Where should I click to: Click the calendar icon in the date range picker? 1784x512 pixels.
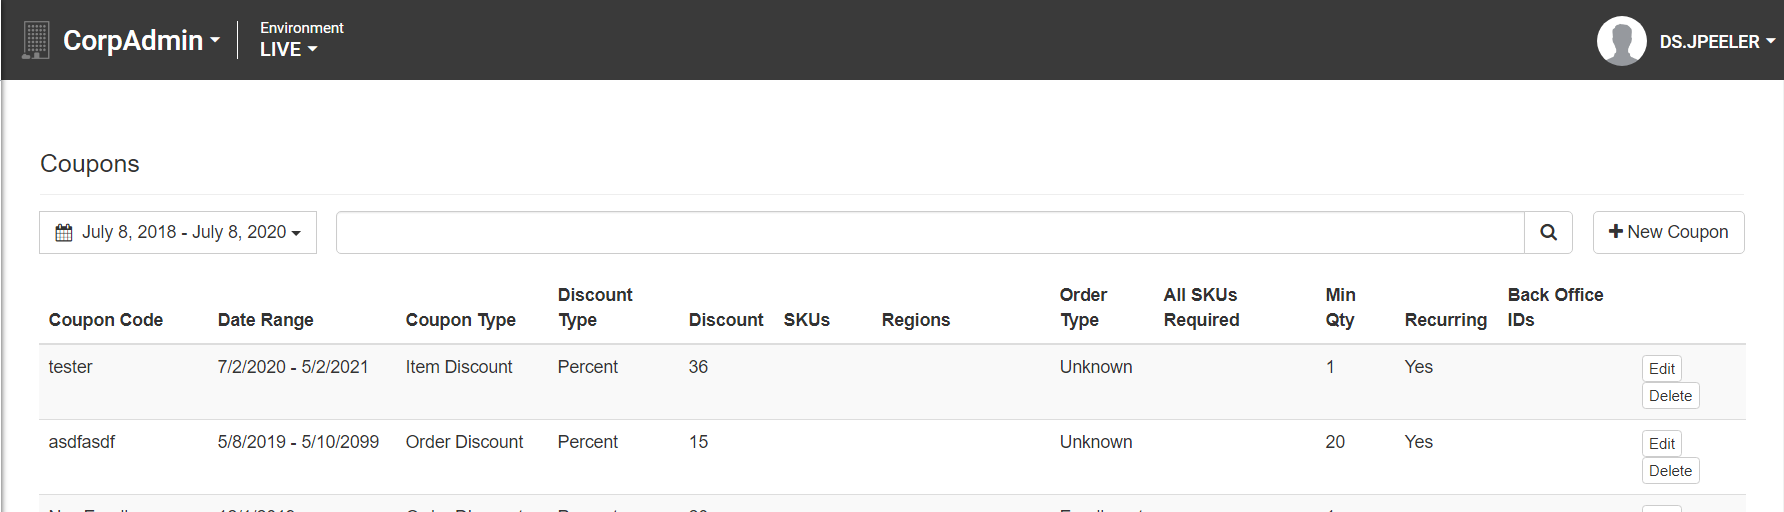(64, 232)
